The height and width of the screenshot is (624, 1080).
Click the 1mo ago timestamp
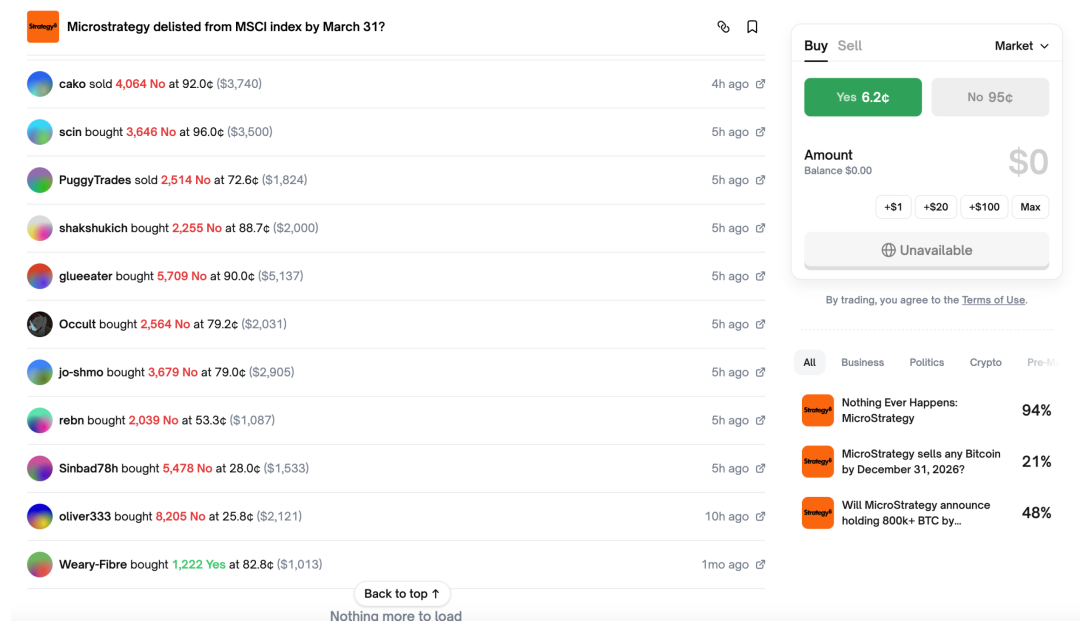click(x=725, y=565)
